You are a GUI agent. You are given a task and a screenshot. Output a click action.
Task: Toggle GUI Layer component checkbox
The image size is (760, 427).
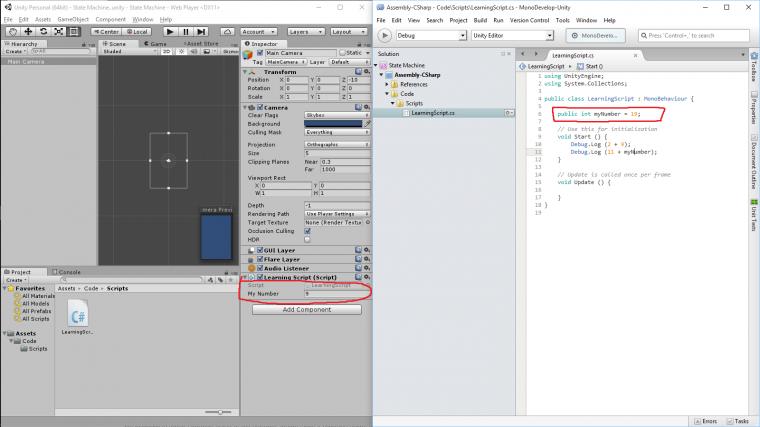[260, 250]
